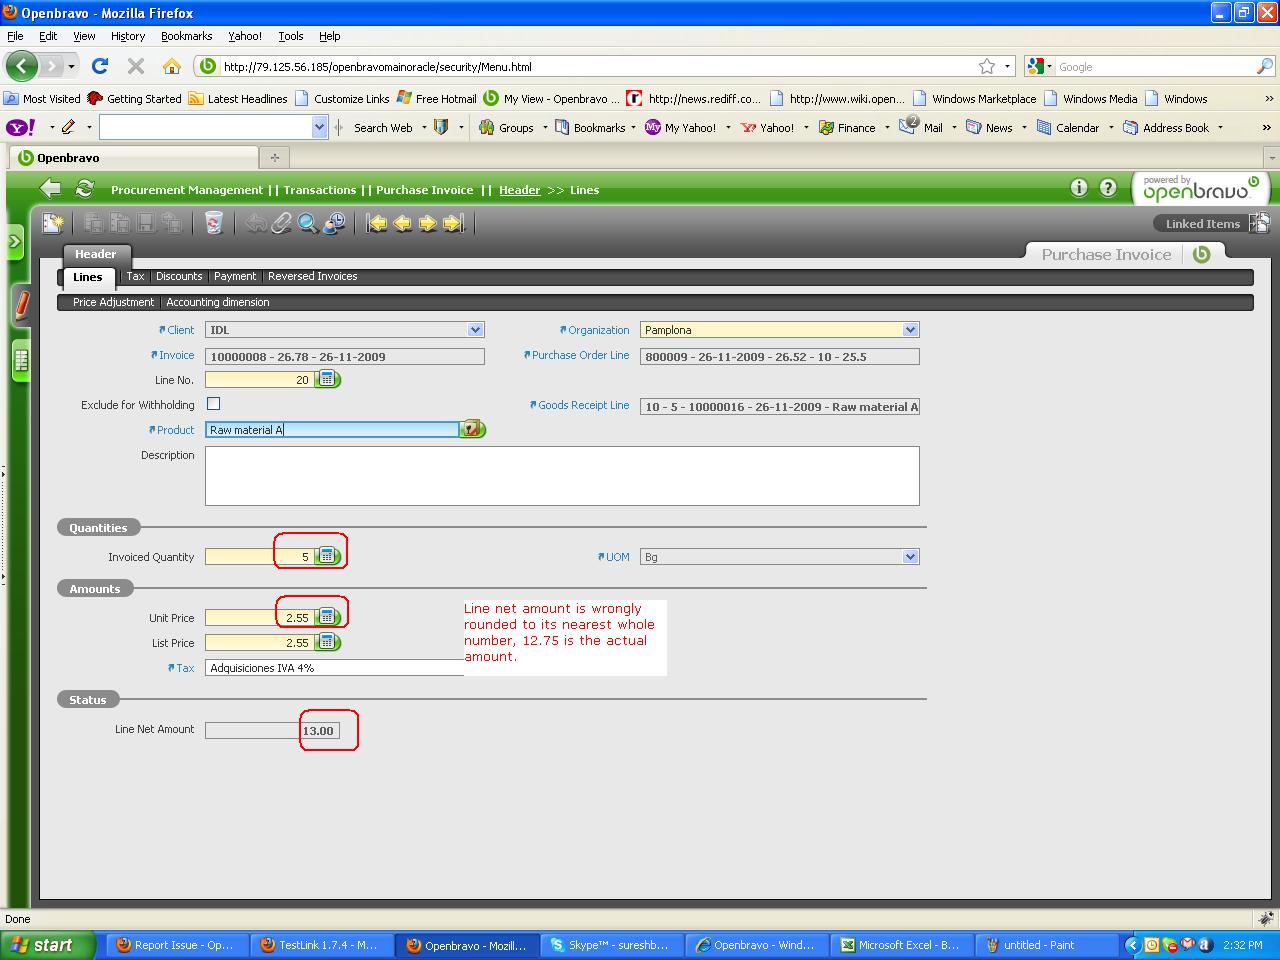
Task: Go to the first record arrow
Action: point(377,223)
